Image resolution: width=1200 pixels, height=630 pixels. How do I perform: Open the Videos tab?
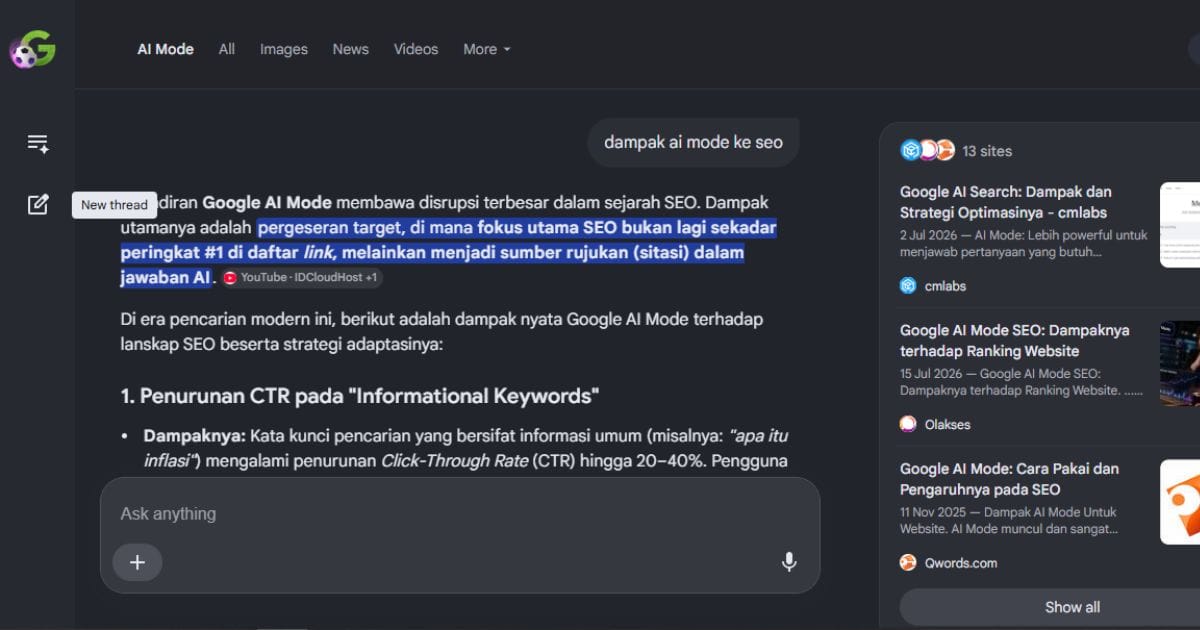416,49
